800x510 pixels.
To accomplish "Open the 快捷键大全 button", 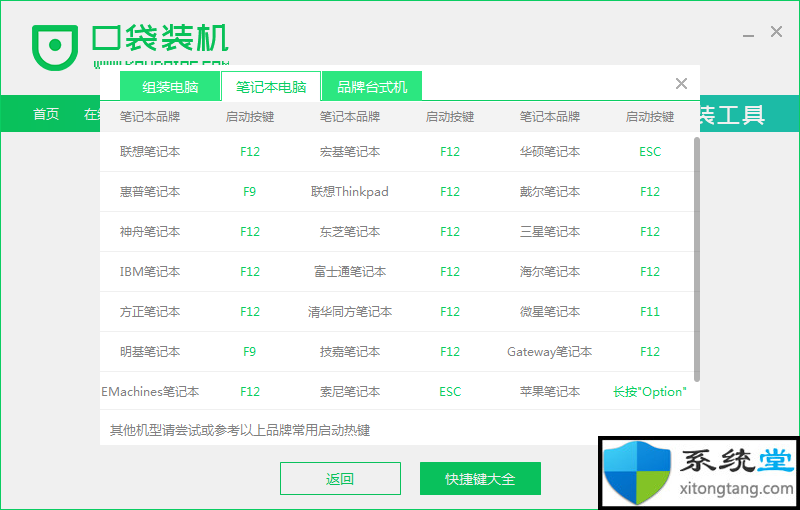I will tap(480, 478).
